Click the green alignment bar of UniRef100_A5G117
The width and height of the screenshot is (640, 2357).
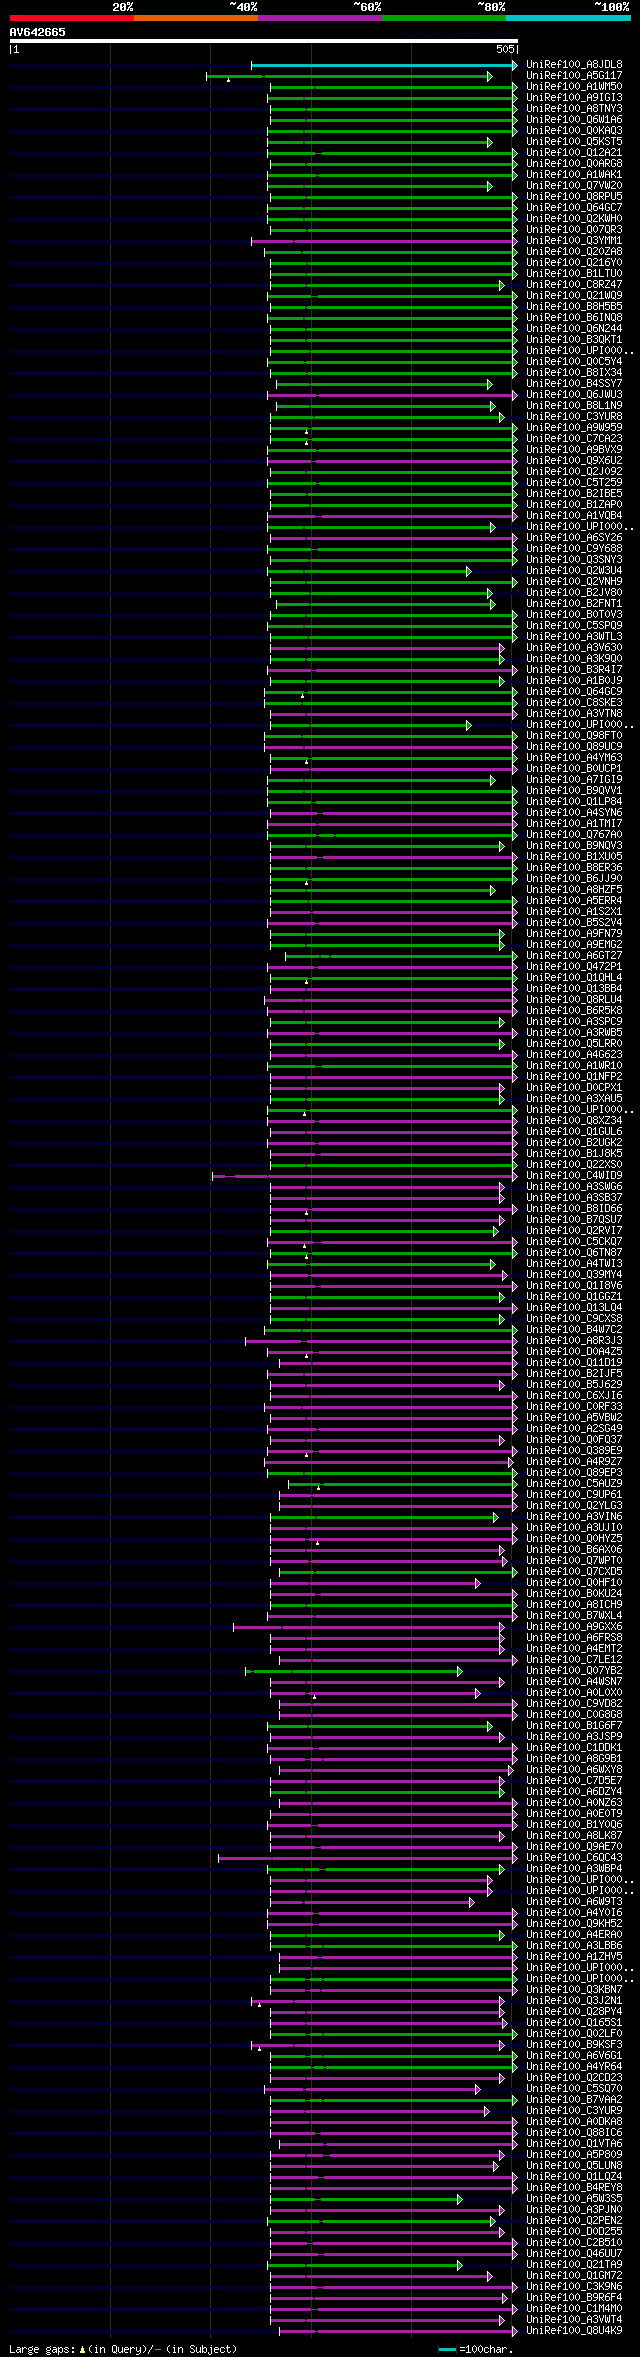click(349, 76)
